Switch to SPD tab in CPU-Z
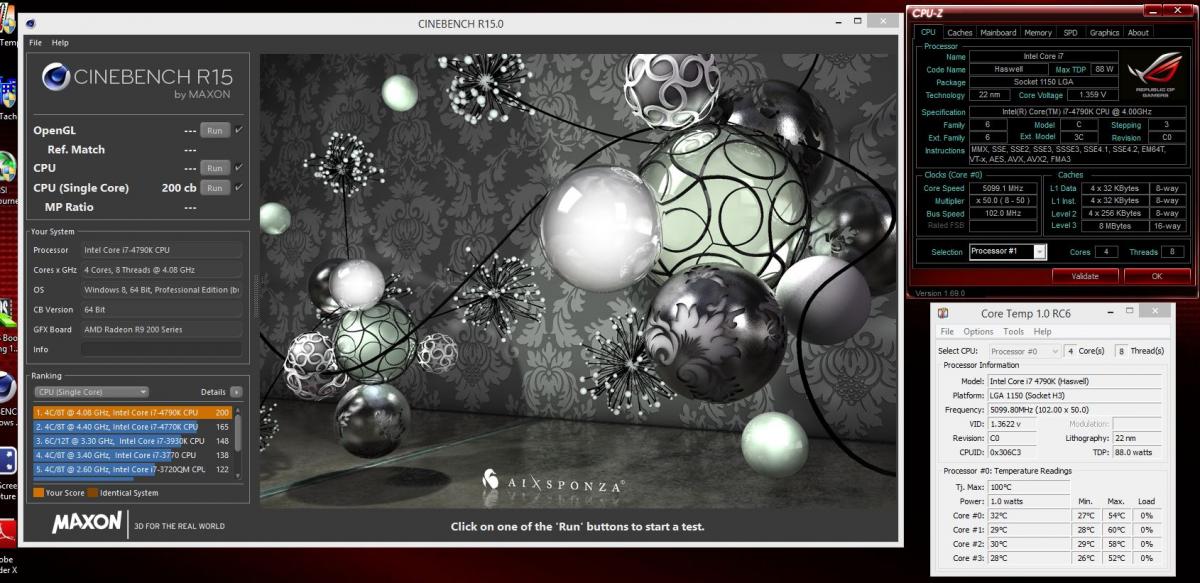The height and width of the screenshot is (583, 1200). pyautogui.click(x=1070, y=33)
